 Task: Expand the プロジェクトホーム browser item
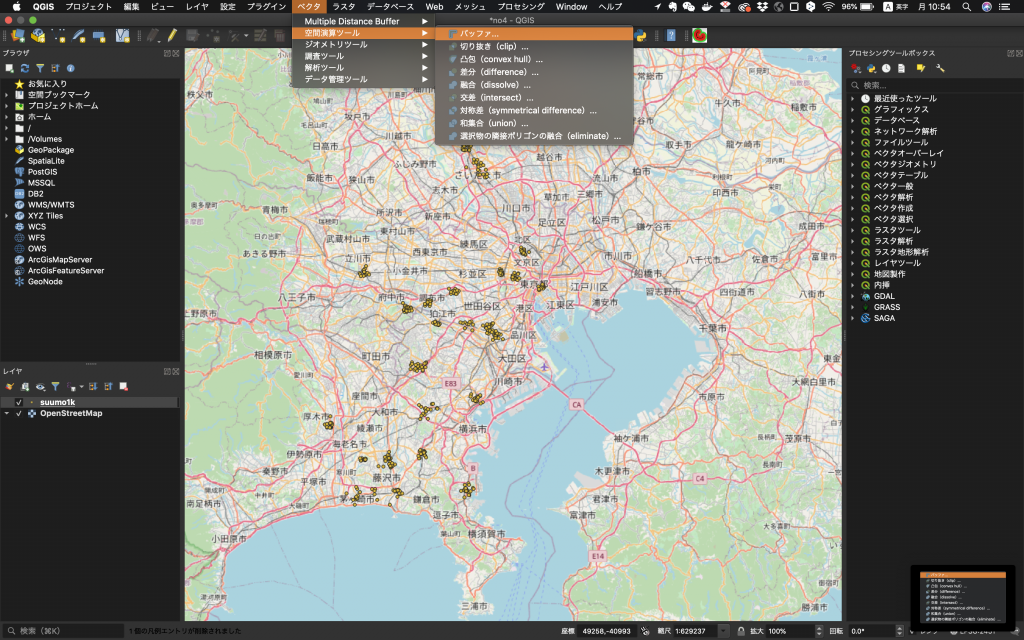click(7, 106)
